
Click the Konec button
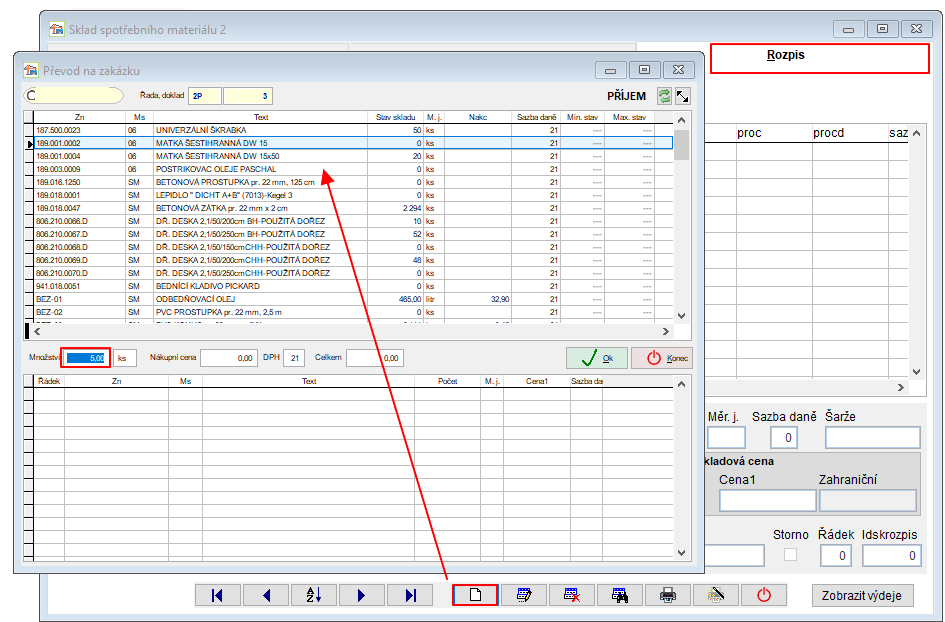[662, 358]
